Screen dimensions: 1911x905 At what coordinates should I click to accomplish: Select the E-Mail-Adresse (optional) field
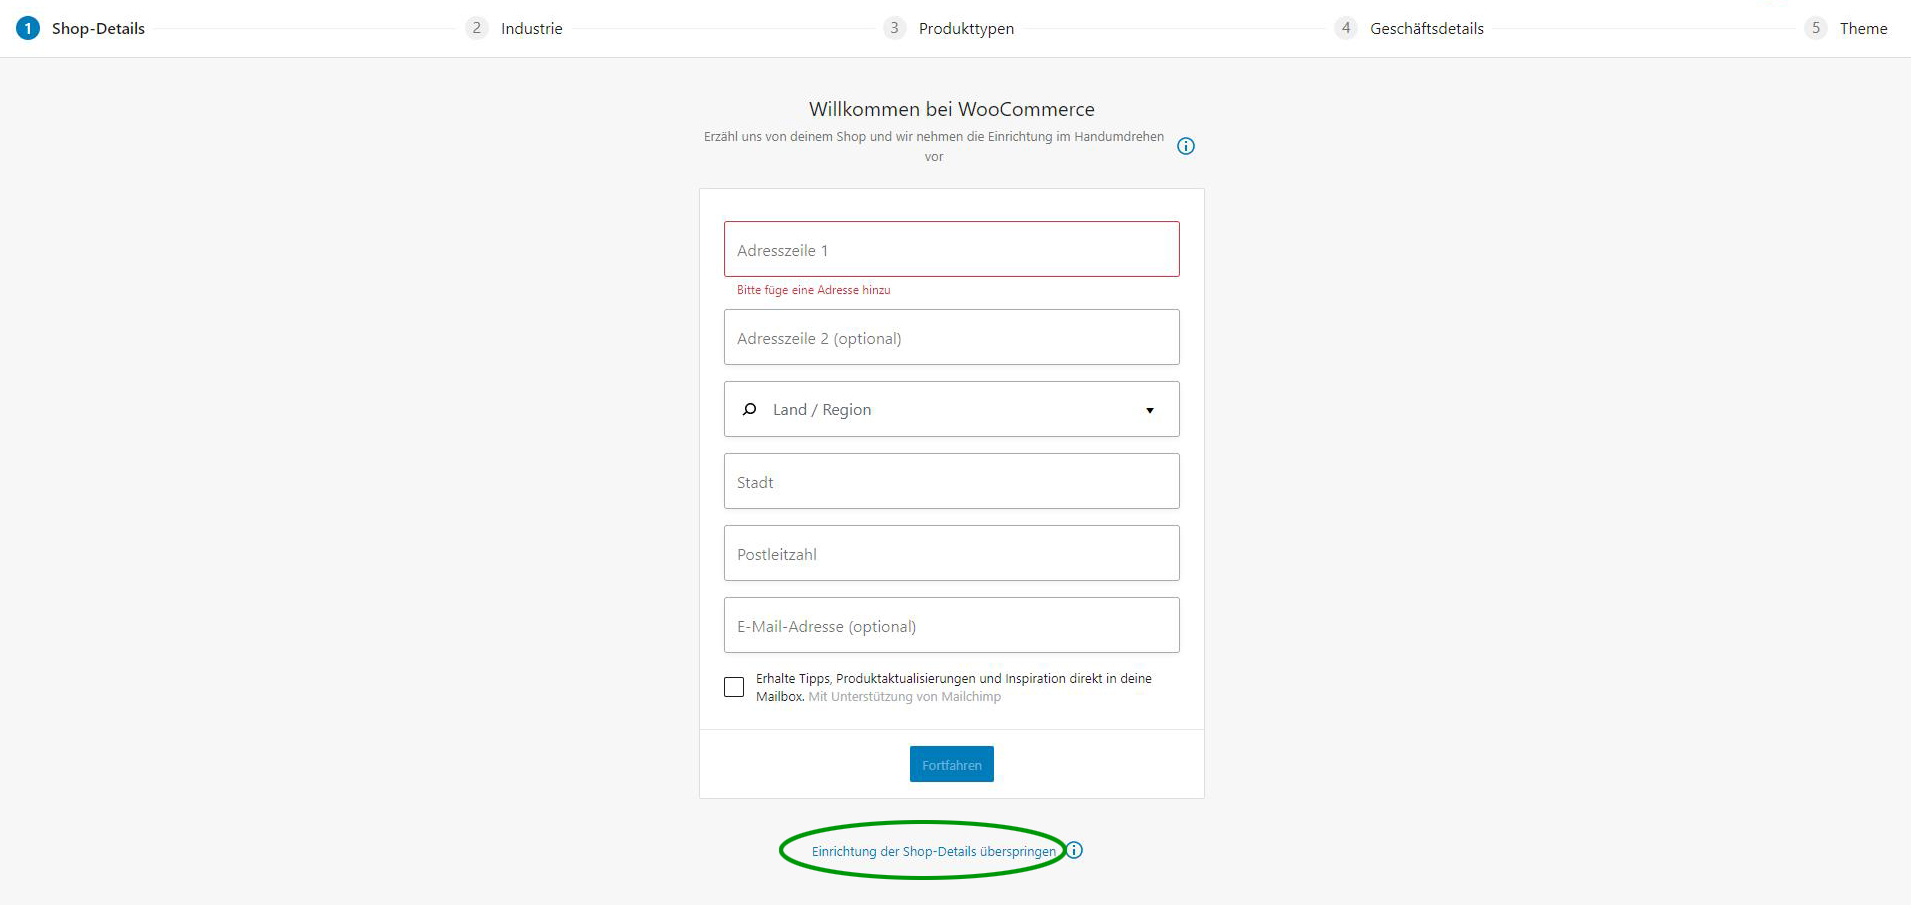coord(952,625)
